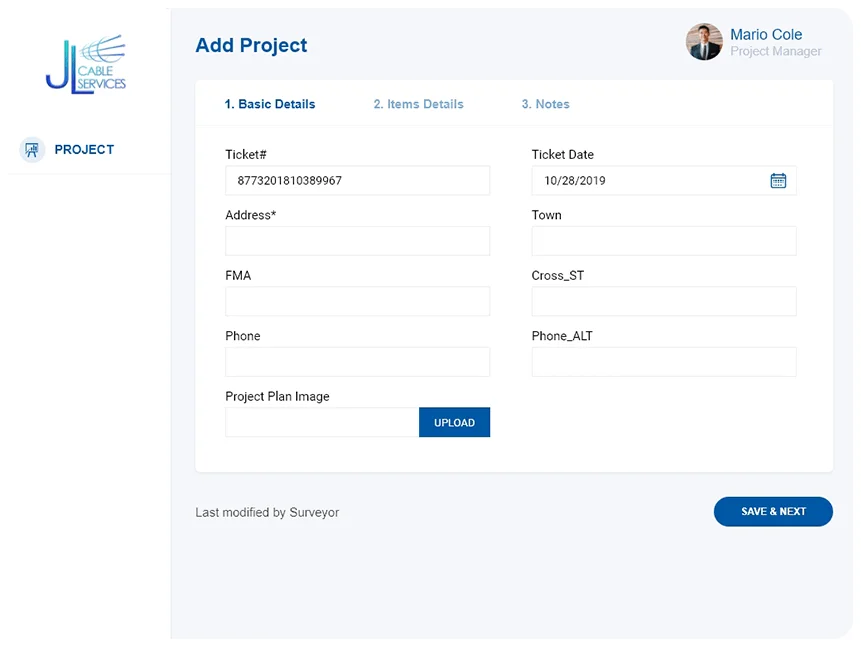
Task: Click the Add Project heading
Action: point(251,45)
